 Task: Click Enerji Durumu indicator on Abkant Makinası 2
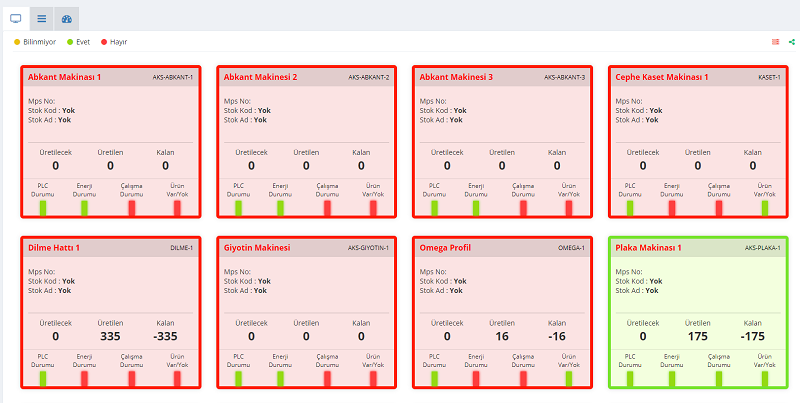[x=280, y=207]
